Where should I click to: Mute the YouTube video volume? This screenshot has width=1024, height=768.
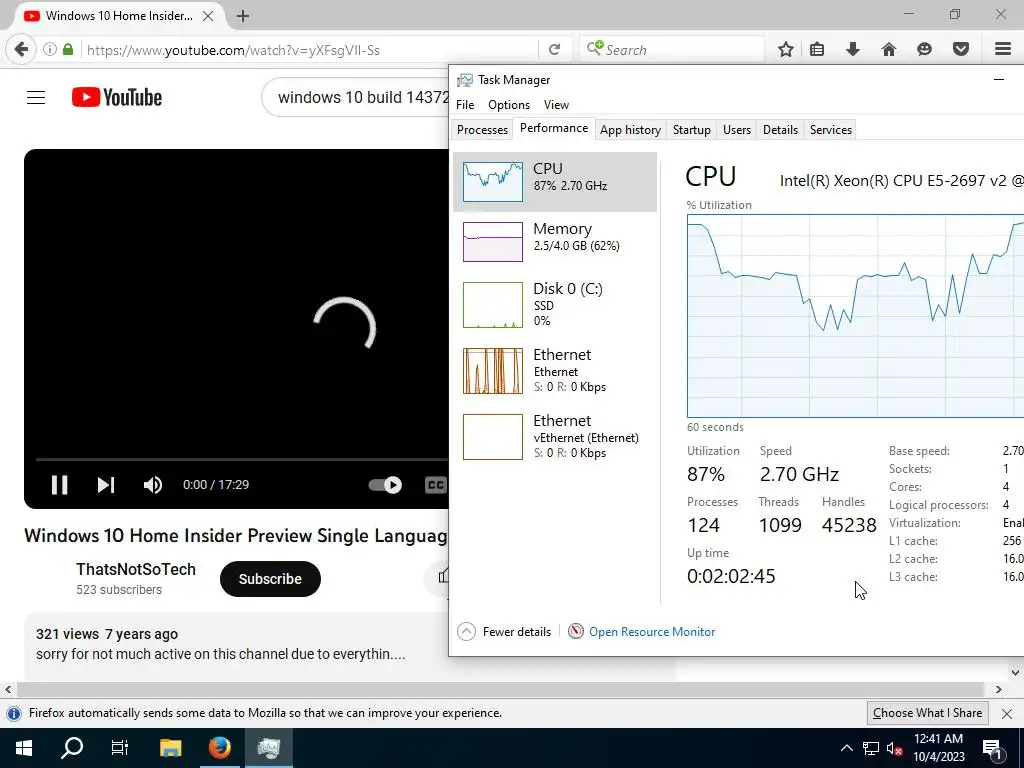[153, 485]
